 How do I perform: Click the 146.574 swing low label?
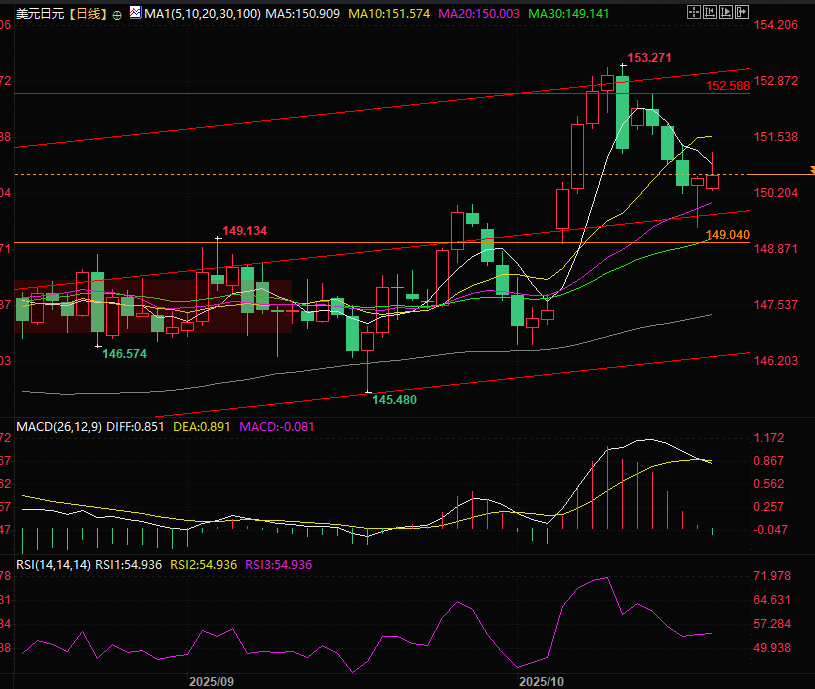click(x=124, y=354)
